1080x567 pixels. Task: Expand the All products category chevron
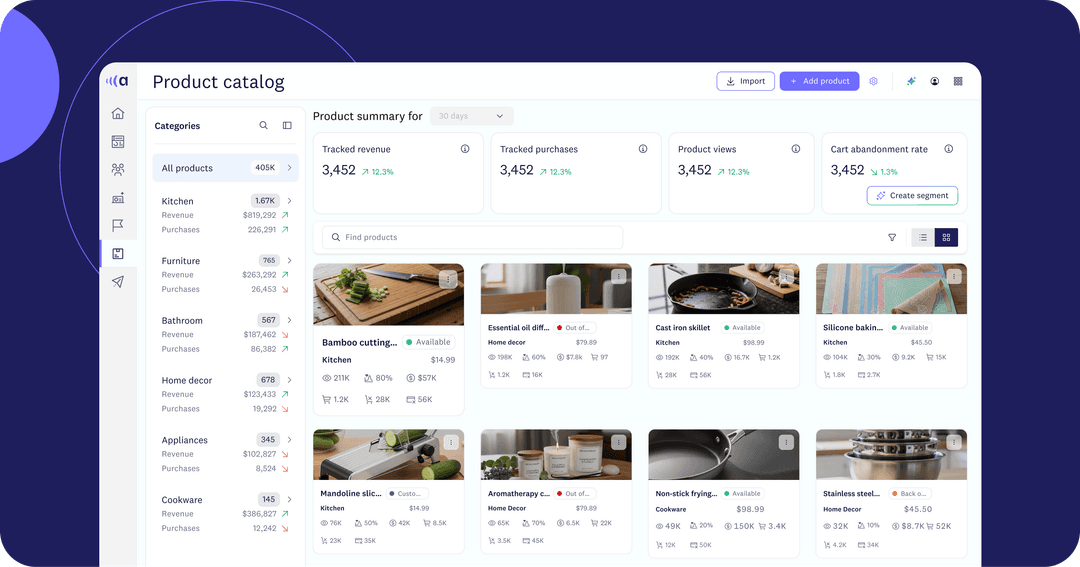point(289,167)
